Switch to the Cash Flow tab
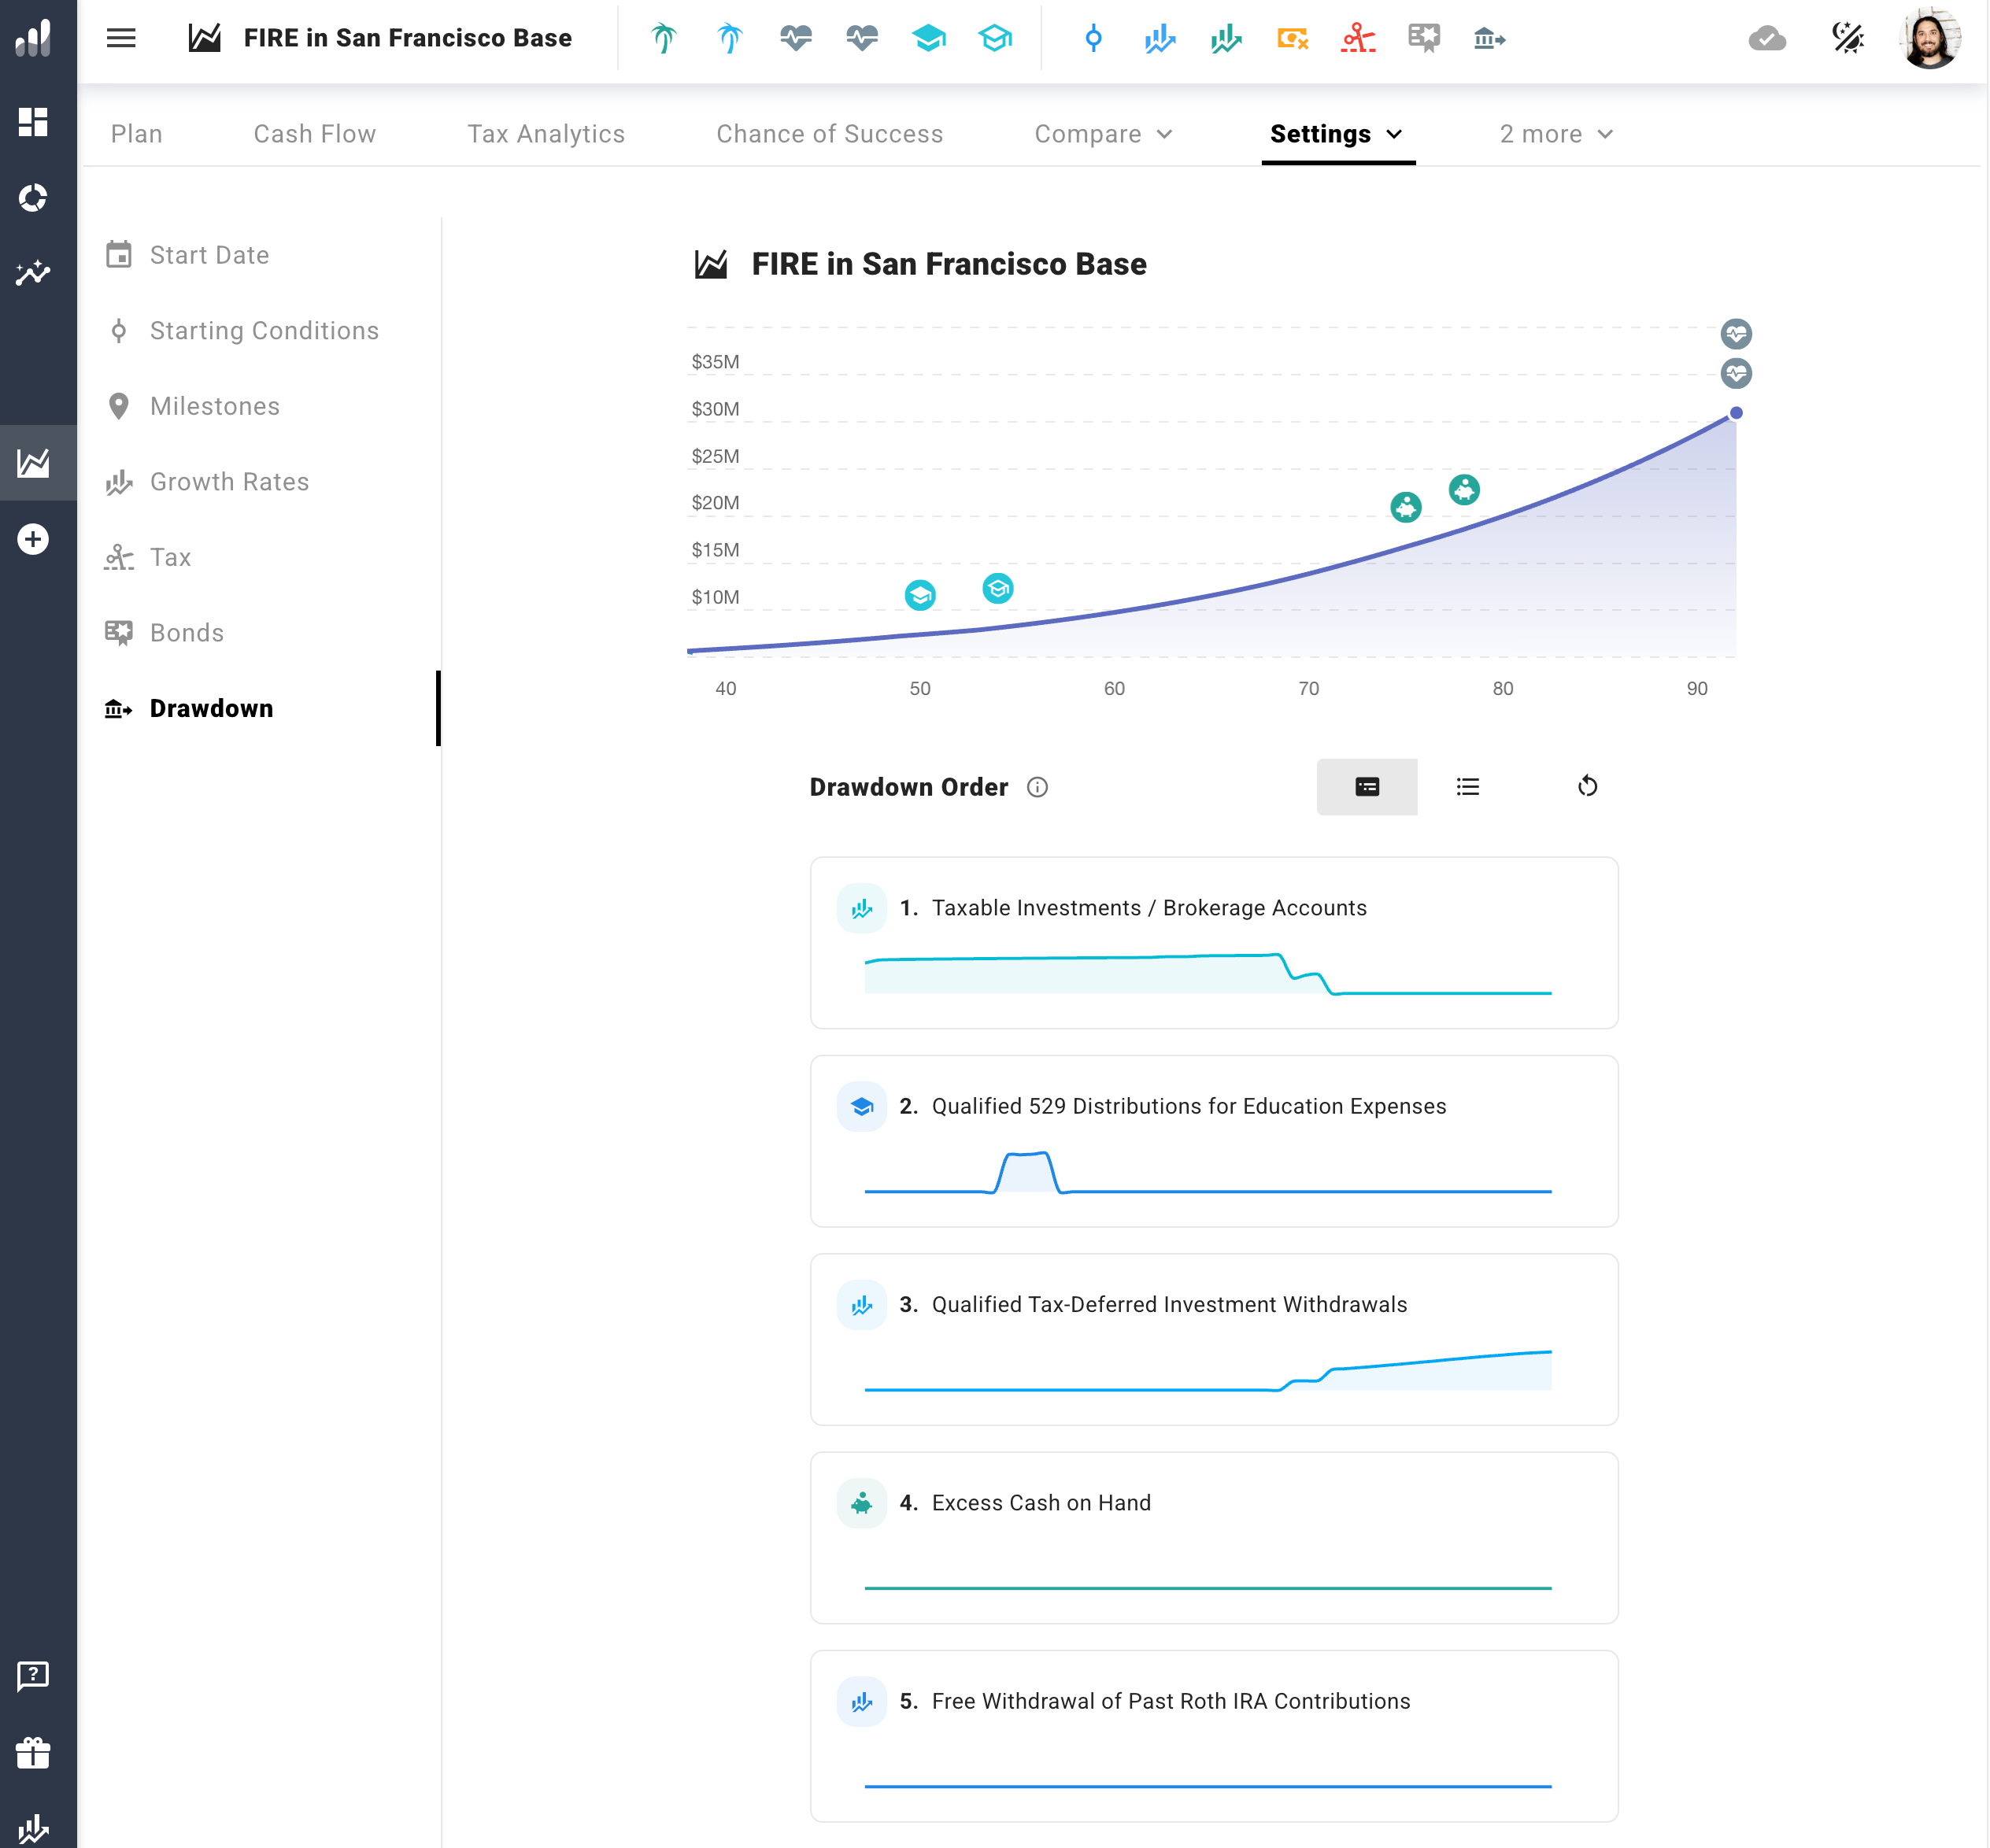Screen dimensions: 1990x1848 [x=314, y=134]
